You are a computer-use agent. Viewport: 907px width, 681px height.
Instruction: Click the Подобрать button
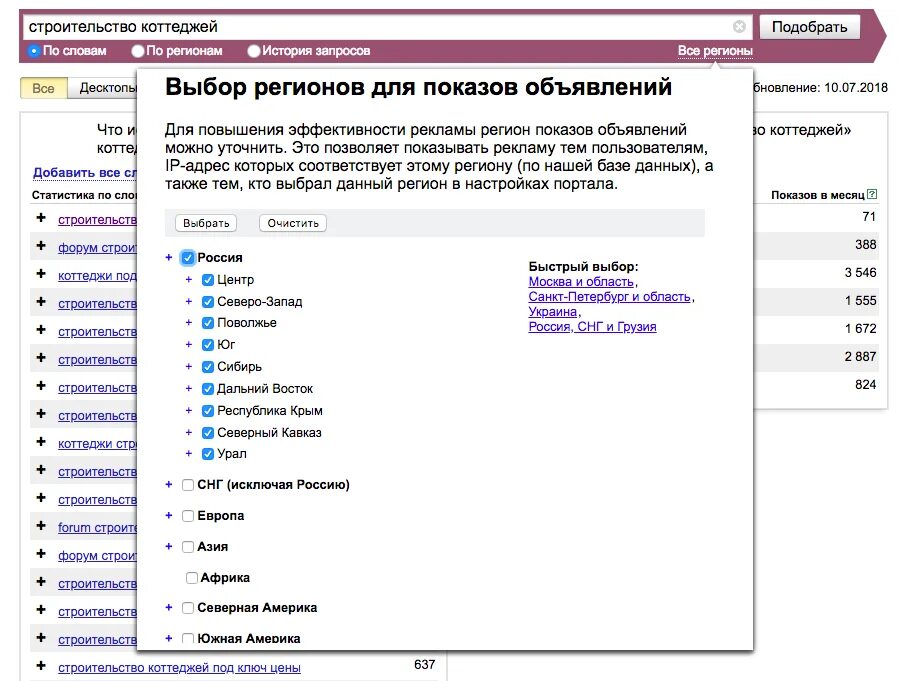(809, 27)
